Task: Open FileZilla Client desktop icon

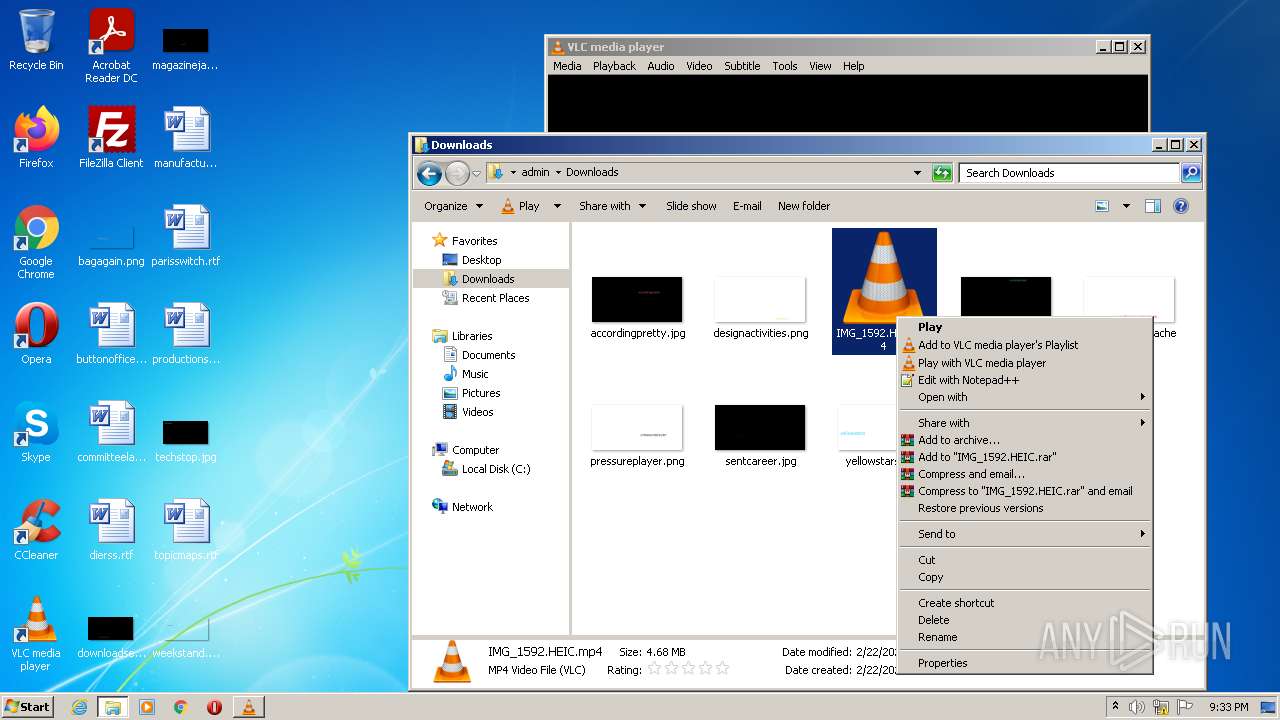Action: [x=111, y=138]
